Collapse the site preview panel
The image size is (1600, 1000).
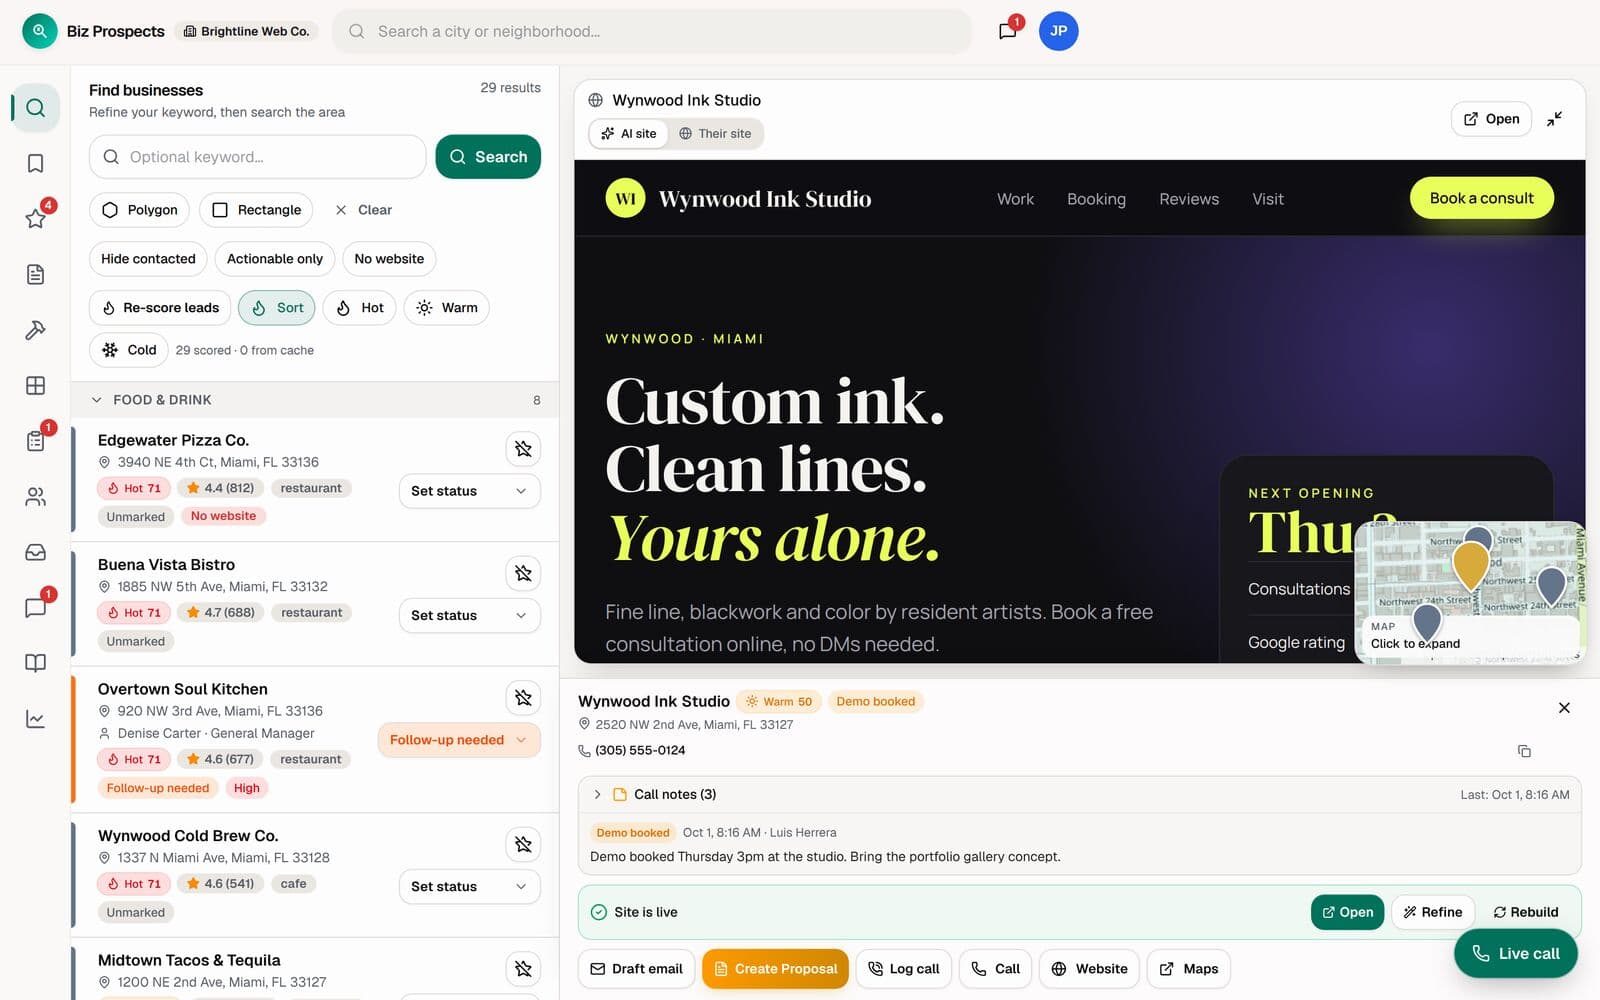[1554, 119]
